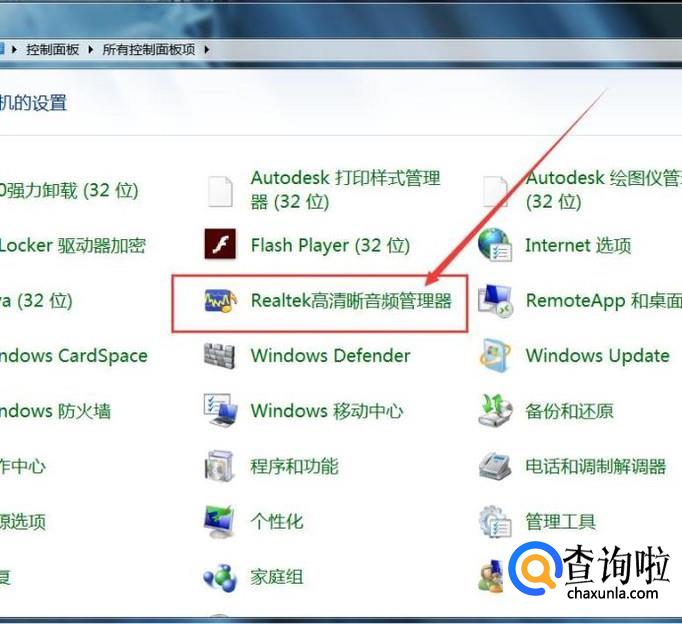
Task: Open the 程序和功能 icon
Action: (220, 466)
